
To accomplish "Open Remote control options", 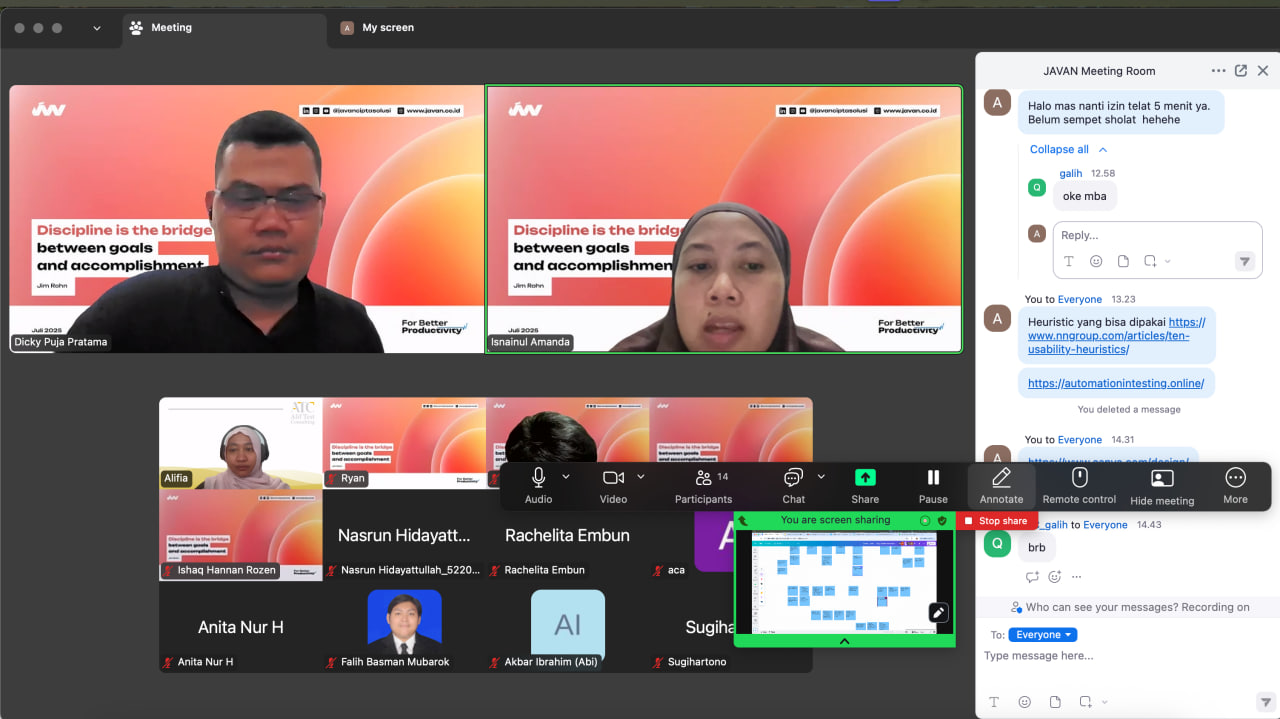I will tap(1079, 485).
